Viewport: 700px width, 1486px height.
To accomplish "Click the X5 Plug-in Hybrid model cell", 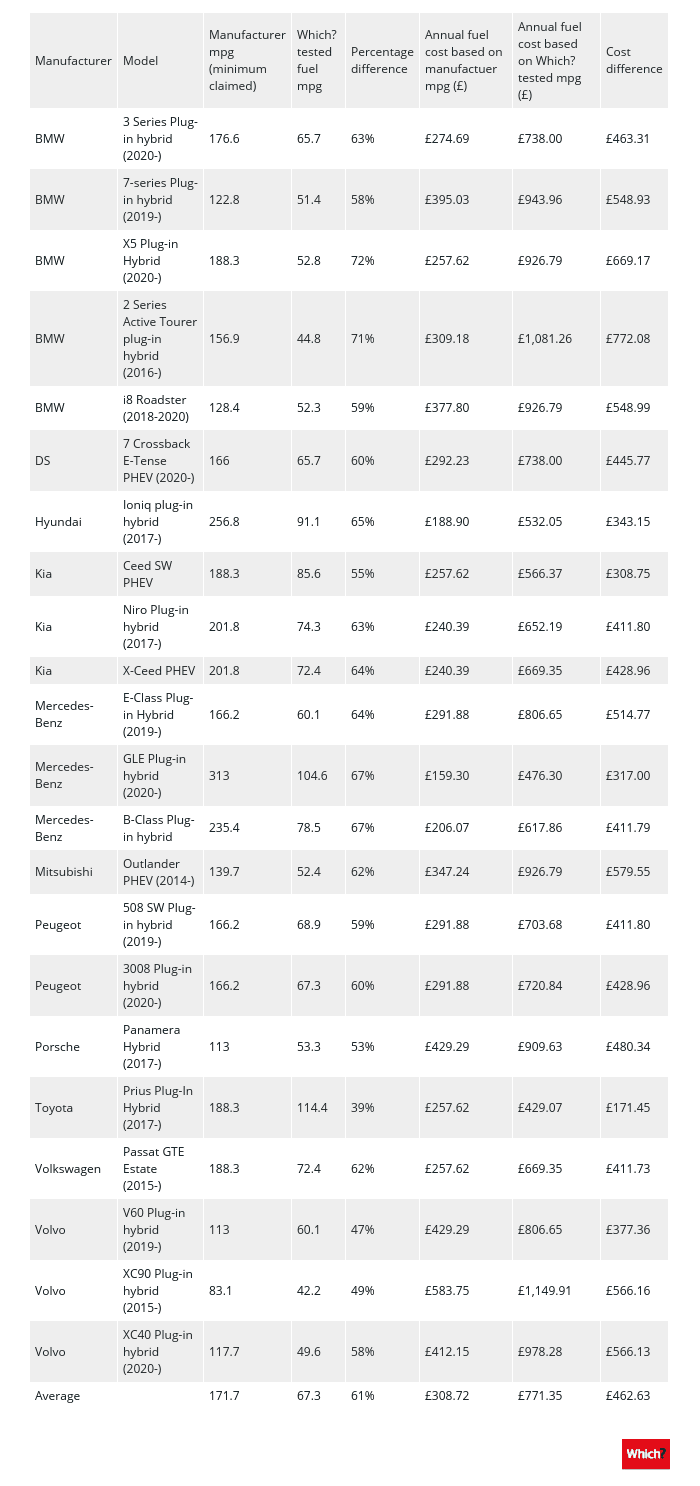I will [x=159, y=261].
